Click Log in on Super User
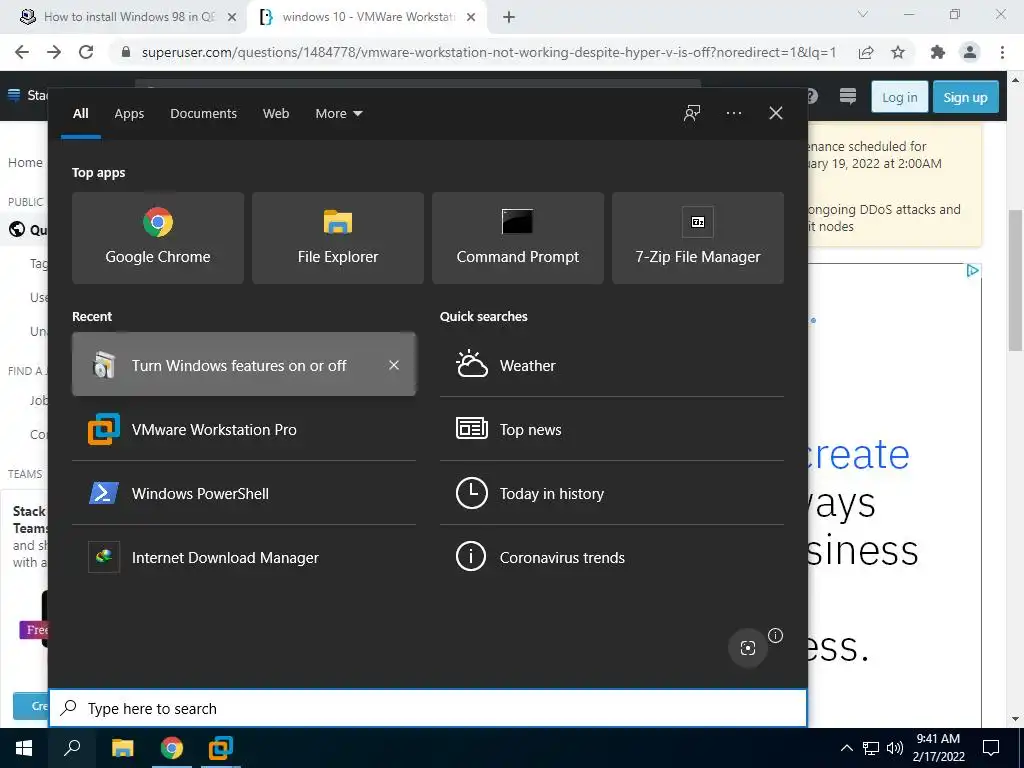Screen dimensions: 1024x768 (899, 97)
